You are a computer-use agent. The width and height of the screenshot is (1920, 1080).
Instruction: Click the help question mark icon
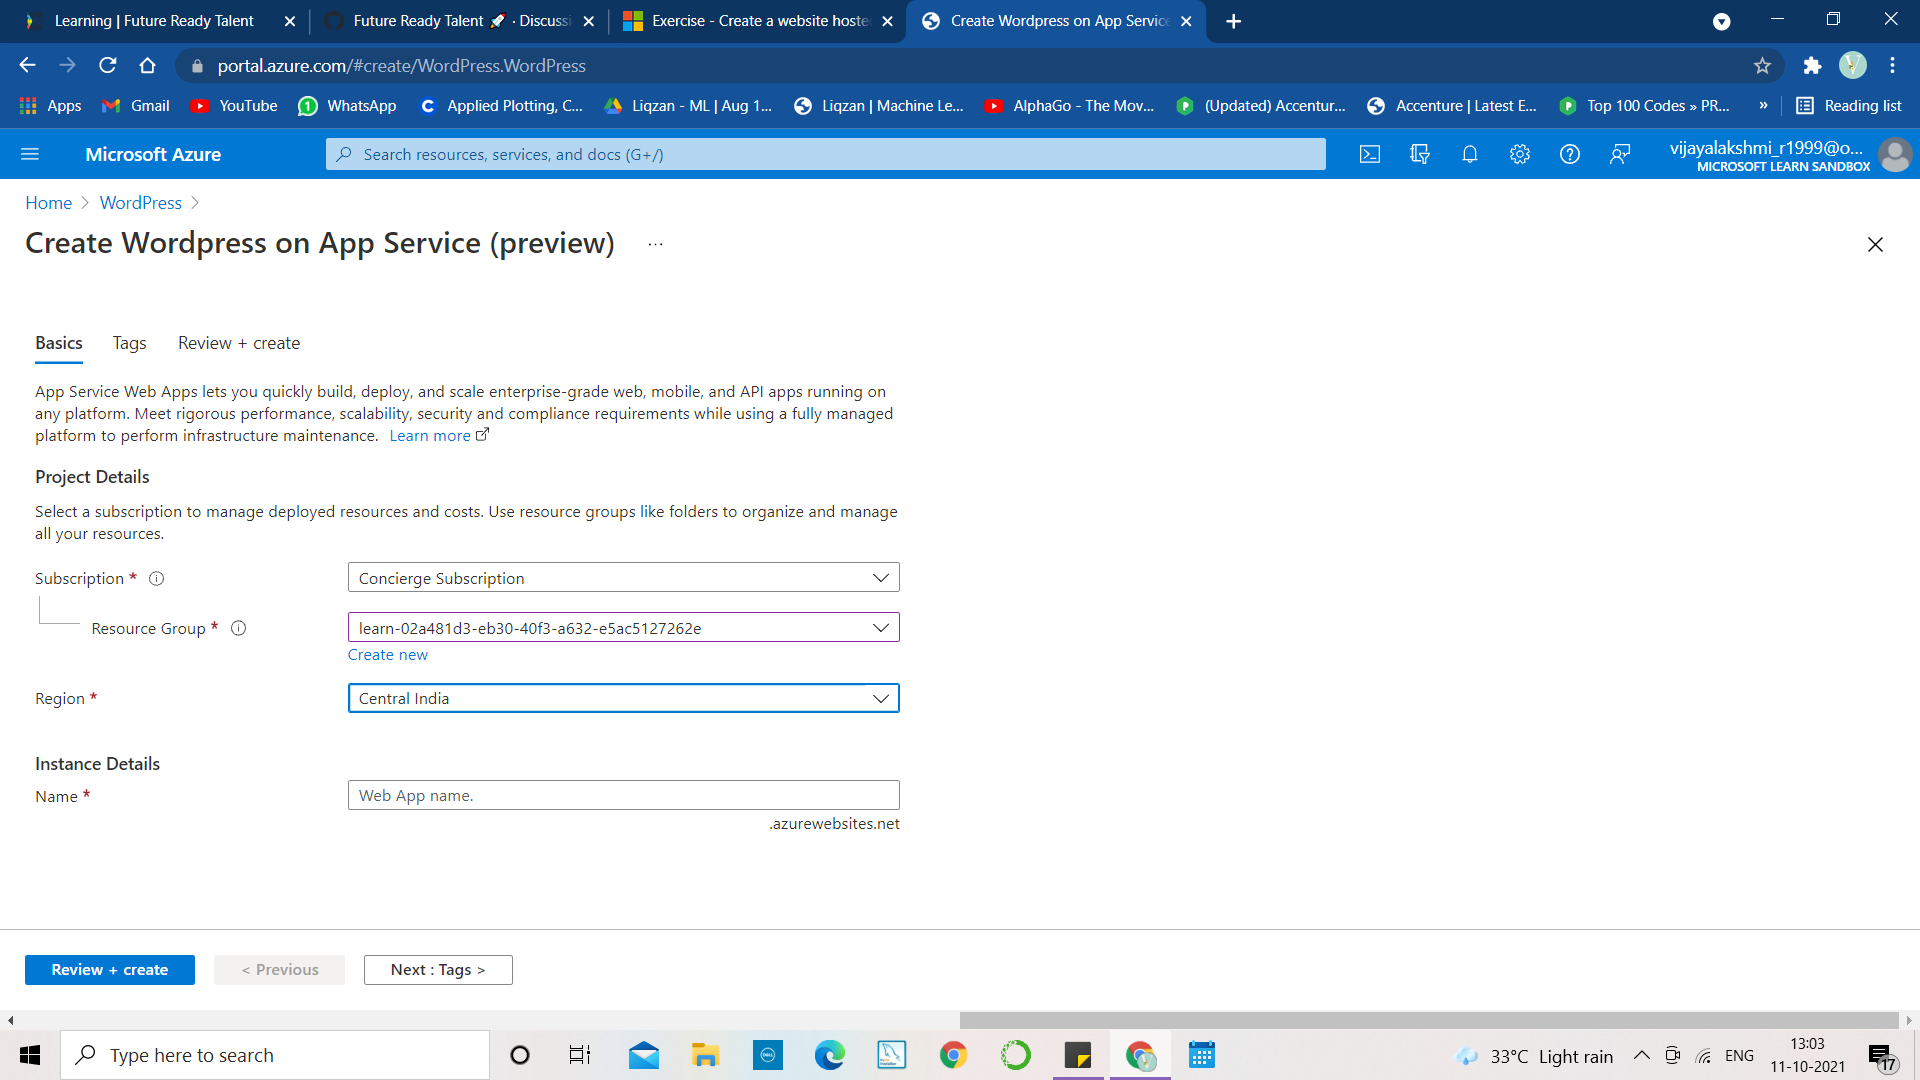(1570, 154)
